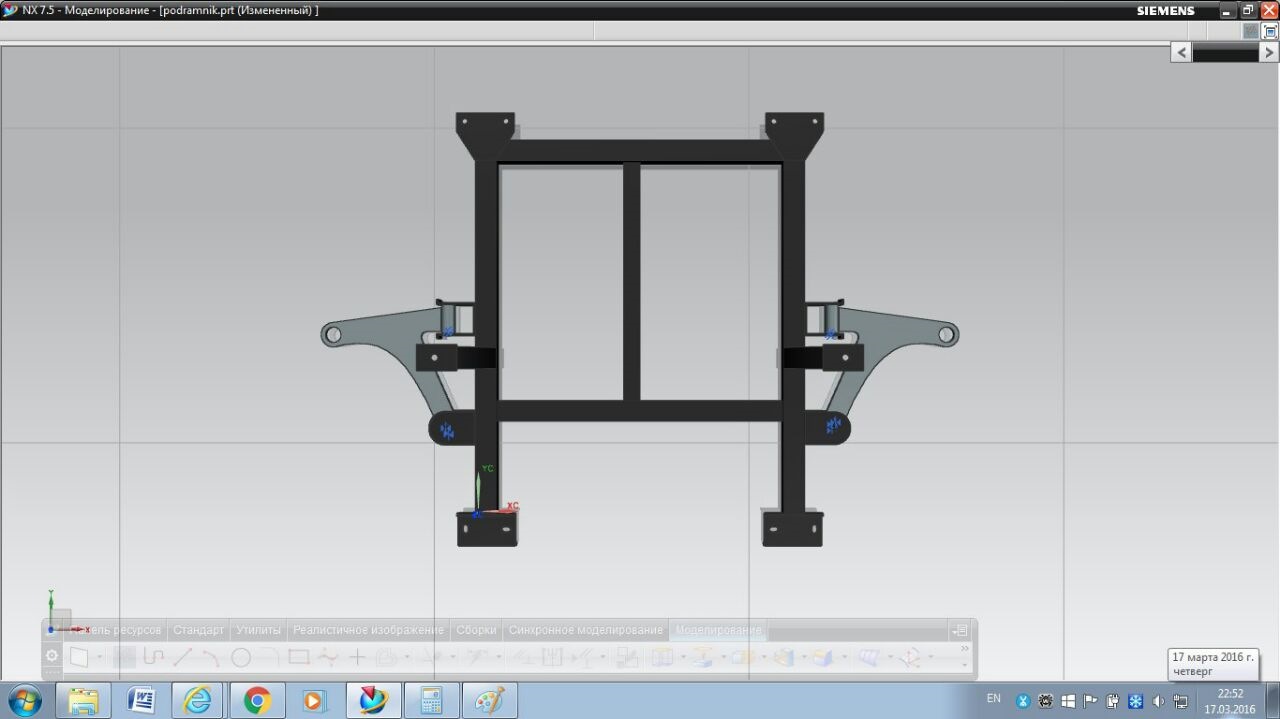The height and width of the screenshot is (719, 1280).
Task: Open Windows Explorer from taskbar
Action: (83, 701)
